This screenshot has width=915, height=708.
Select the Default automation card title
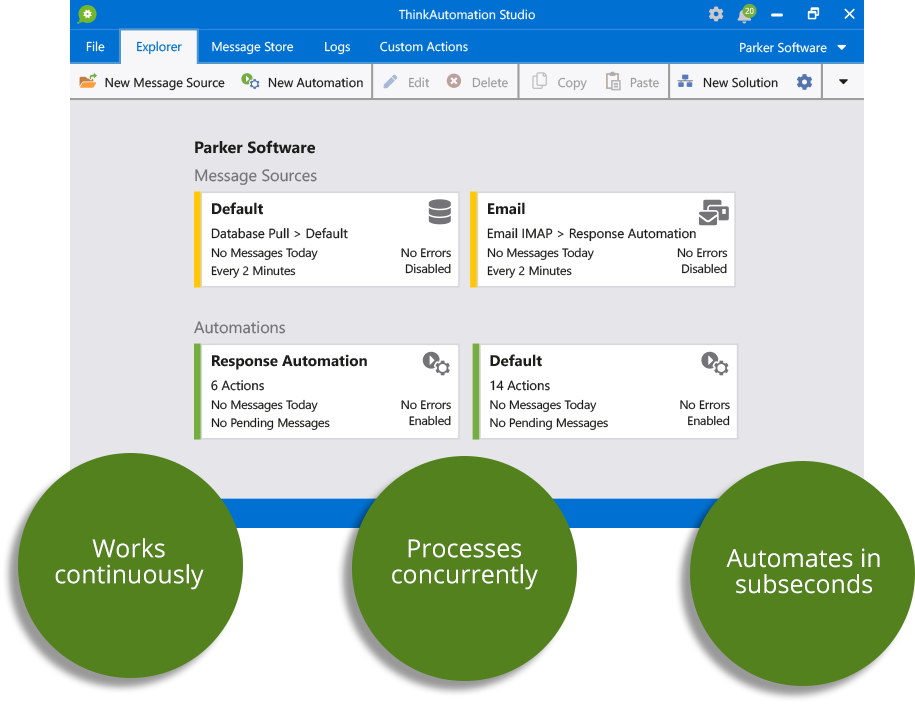515,361
